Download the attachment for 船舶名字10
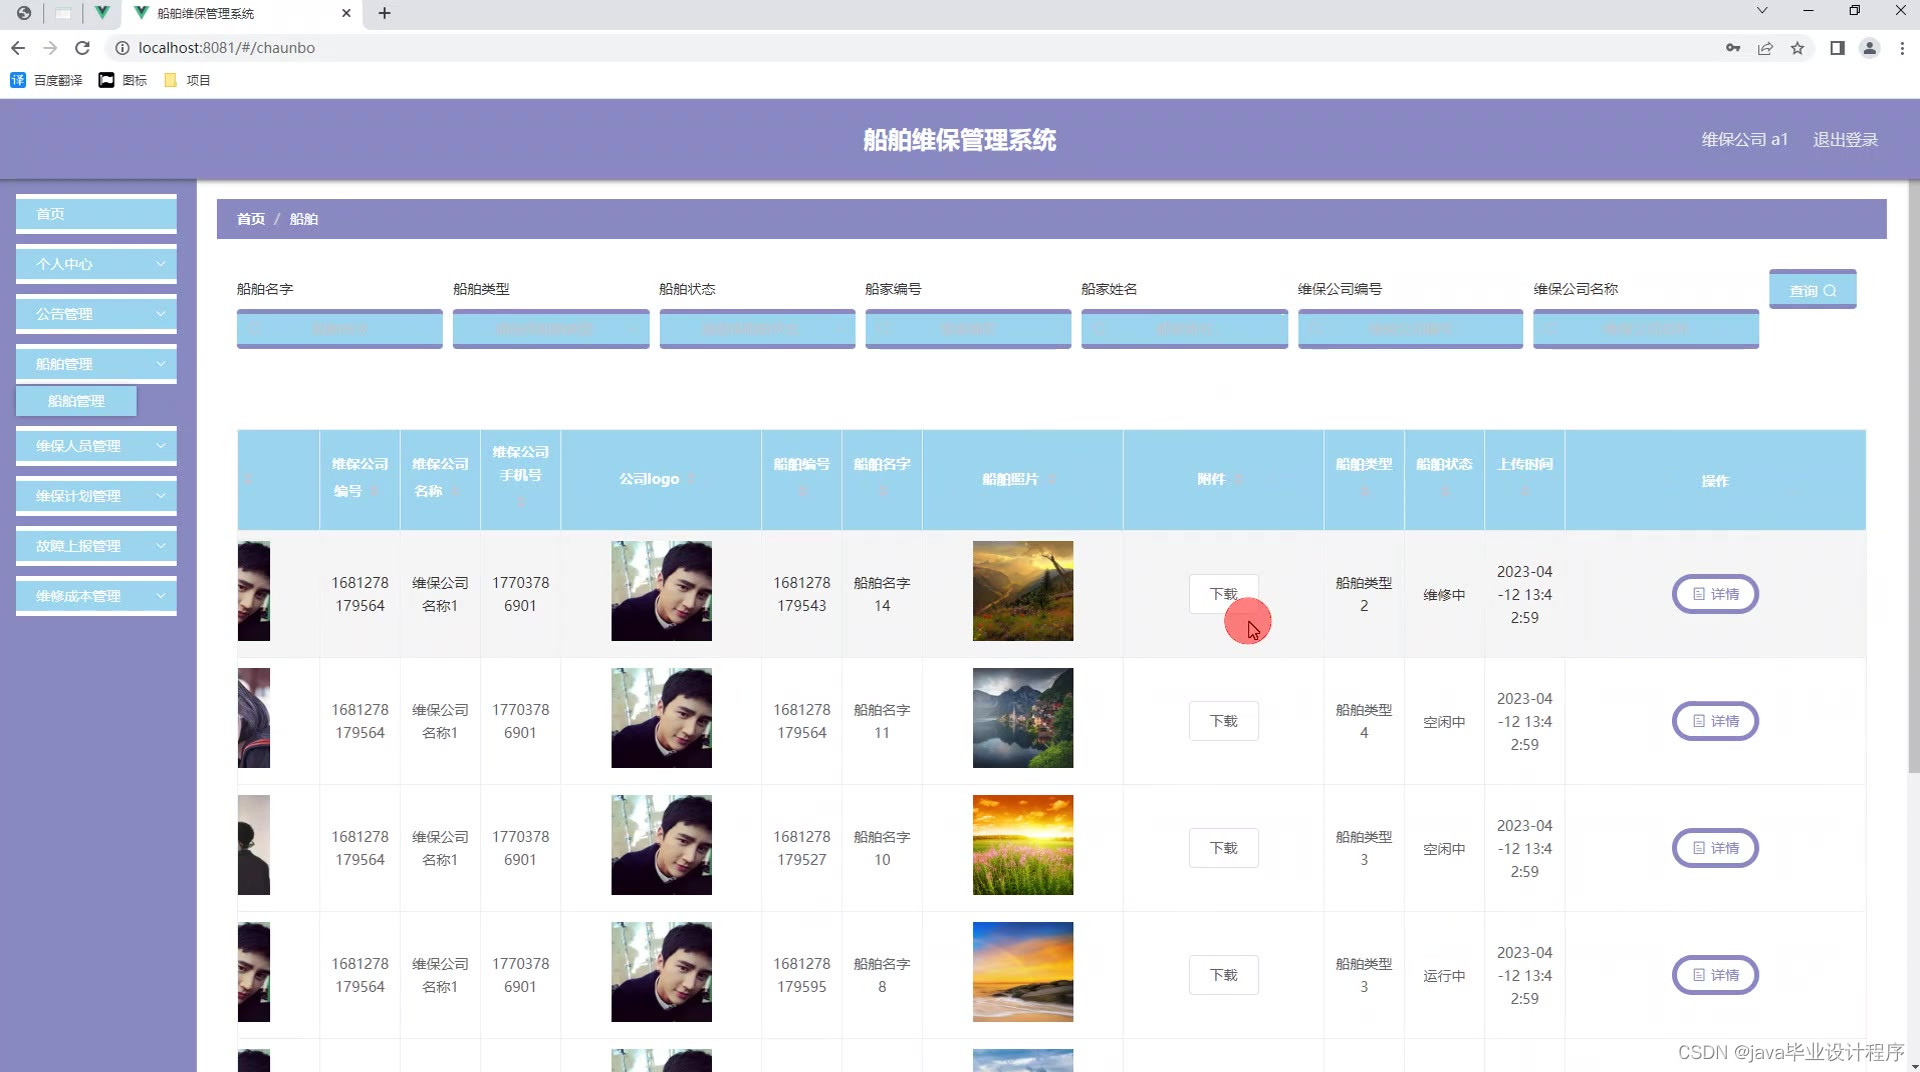 pyautogui.click(x=1223, y=848)
